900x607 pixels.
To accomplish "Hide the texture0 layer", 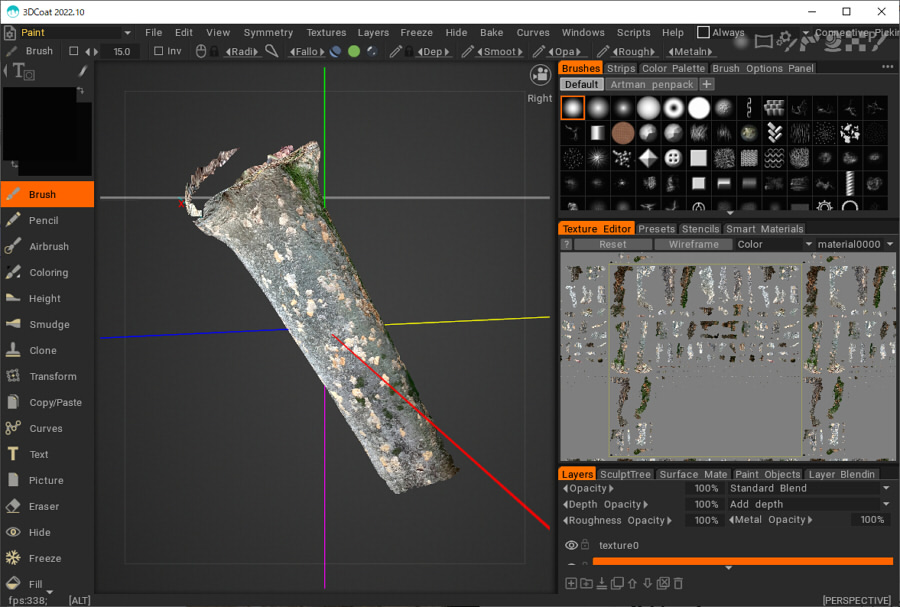I will 571,545.
